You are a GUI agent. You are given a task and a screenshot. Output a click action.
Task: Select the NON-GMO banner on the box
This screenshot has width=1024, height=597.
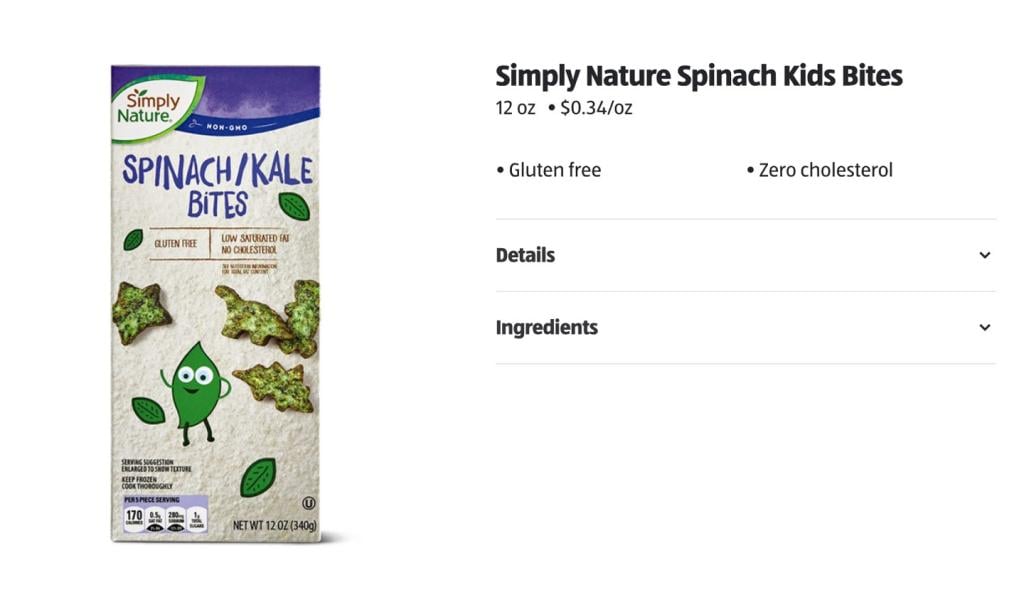coord(229,127)
